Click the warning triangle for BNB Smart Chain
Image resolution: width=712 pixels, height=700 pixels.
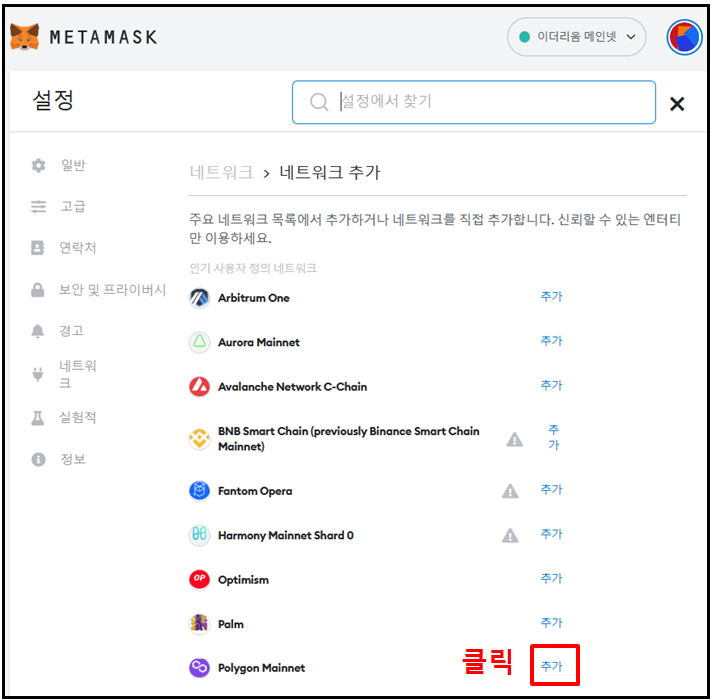pyautogui.click(x=514, y=439)
